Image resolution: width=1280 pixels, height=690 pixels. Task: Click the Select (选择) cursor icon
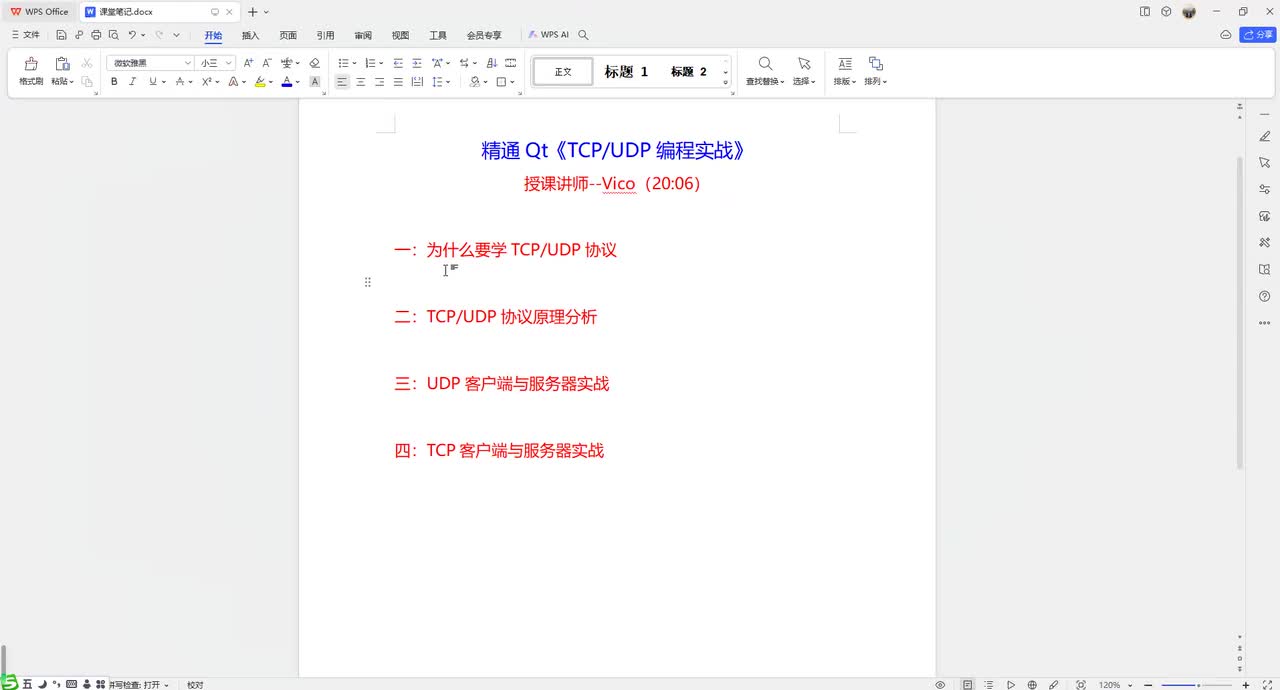[804, 64]
